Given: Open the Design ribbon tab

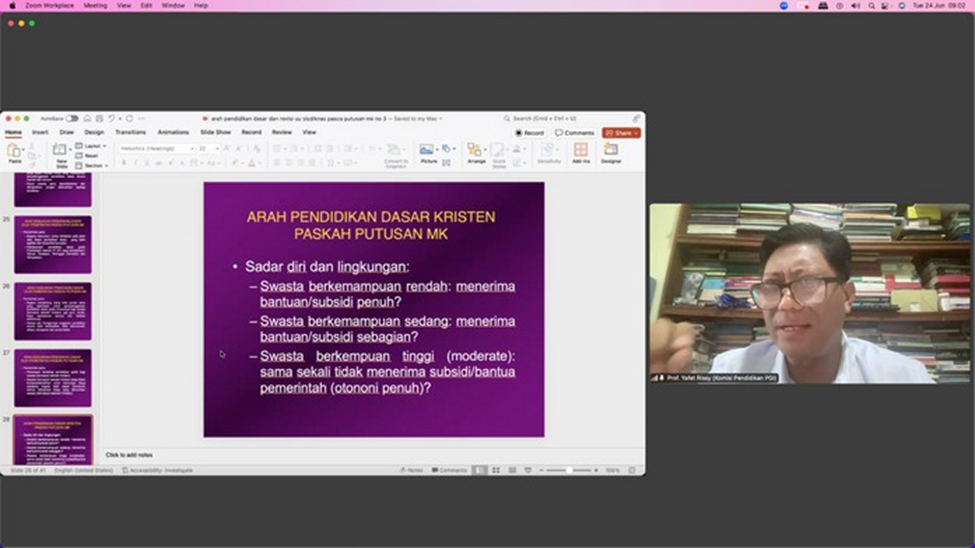Looking at the screenshot, I should click(x=94, y=132).
